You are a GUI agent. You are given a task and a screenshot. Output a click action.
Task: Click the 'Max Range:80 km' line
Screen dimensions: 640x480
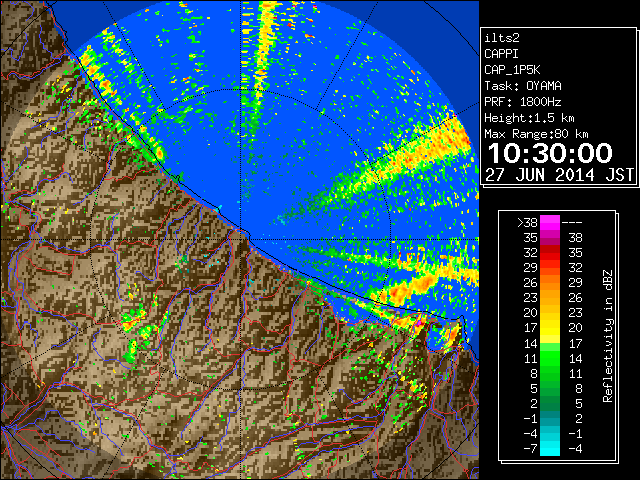536,134
